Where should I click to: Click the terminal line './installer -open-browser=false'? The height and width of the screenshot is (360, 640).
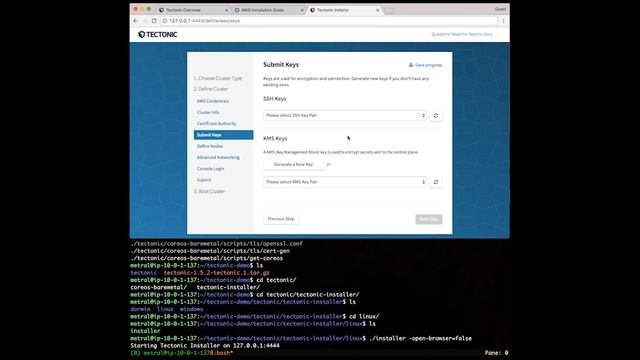click(x=420, y=338)
